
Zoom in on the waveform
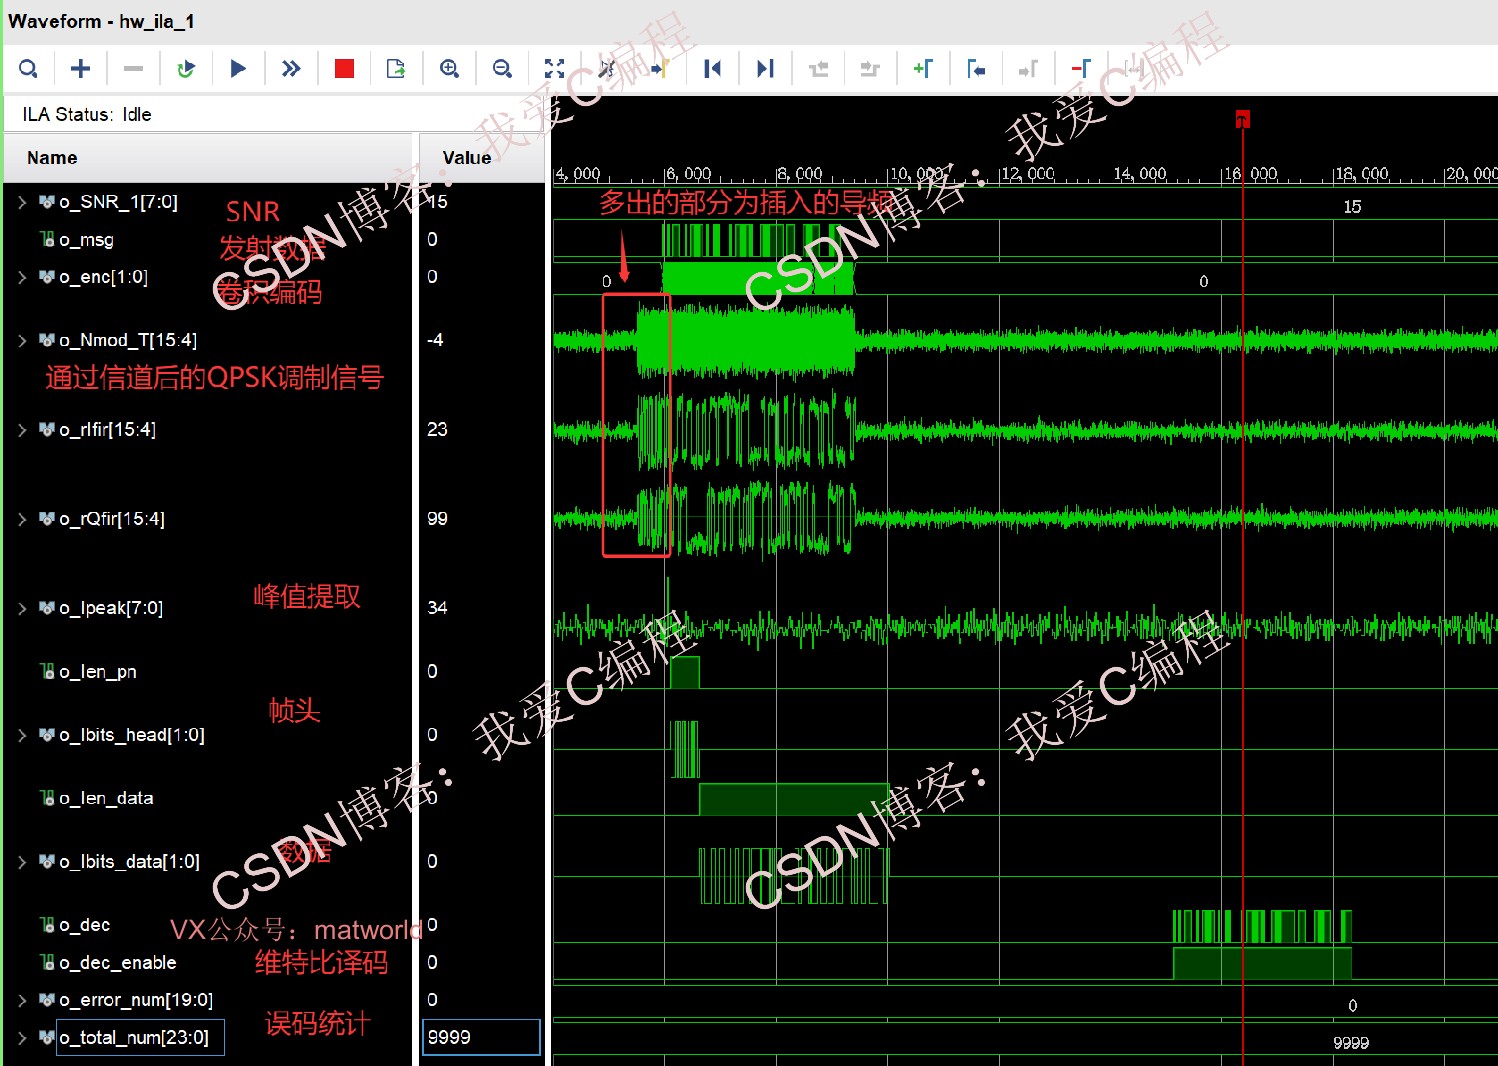click(450, 68)
